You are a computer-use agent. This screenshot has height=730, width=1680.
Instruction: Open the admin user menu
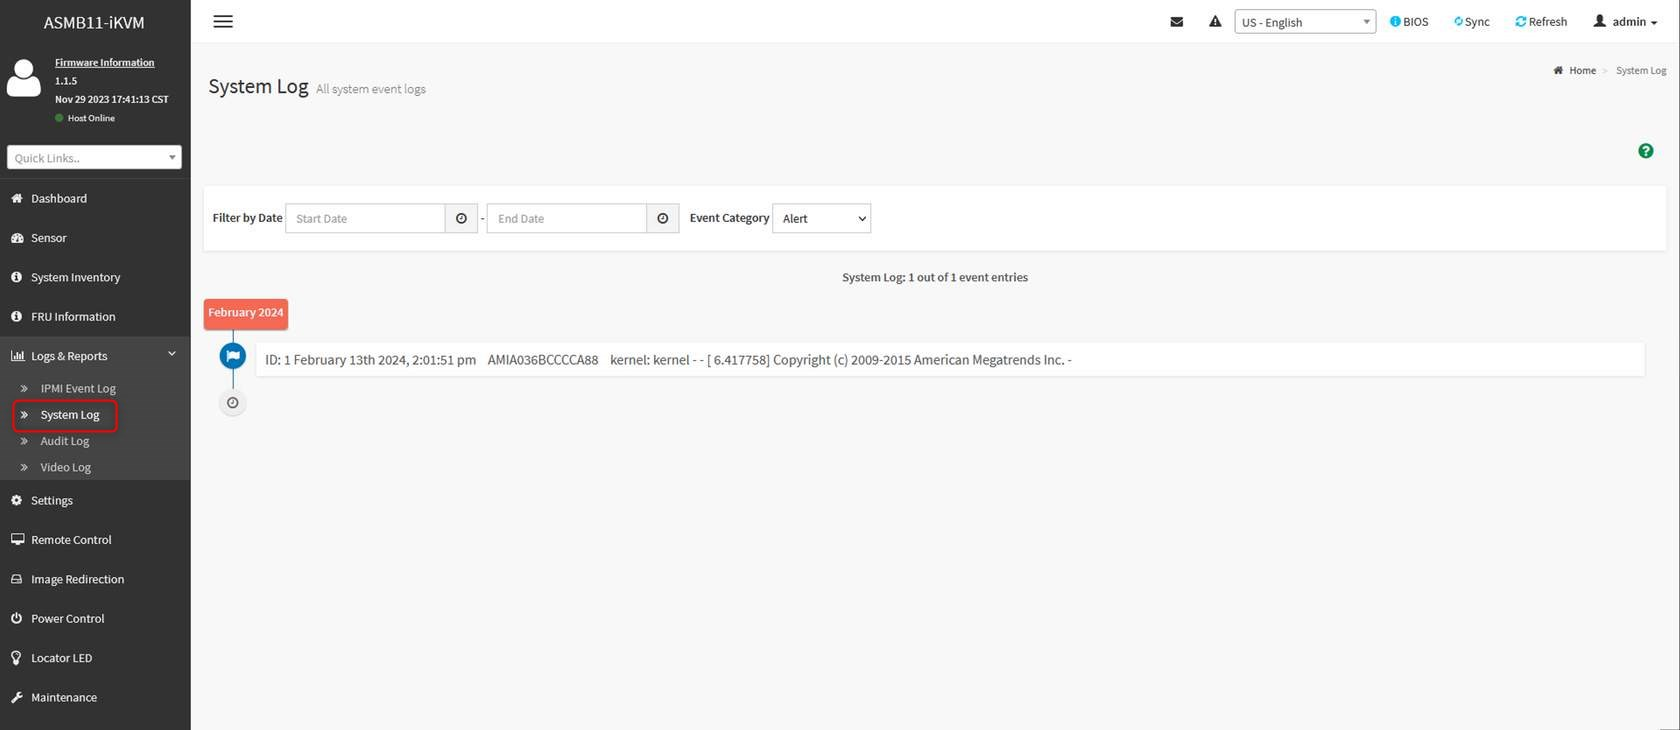coord(1625,22)
